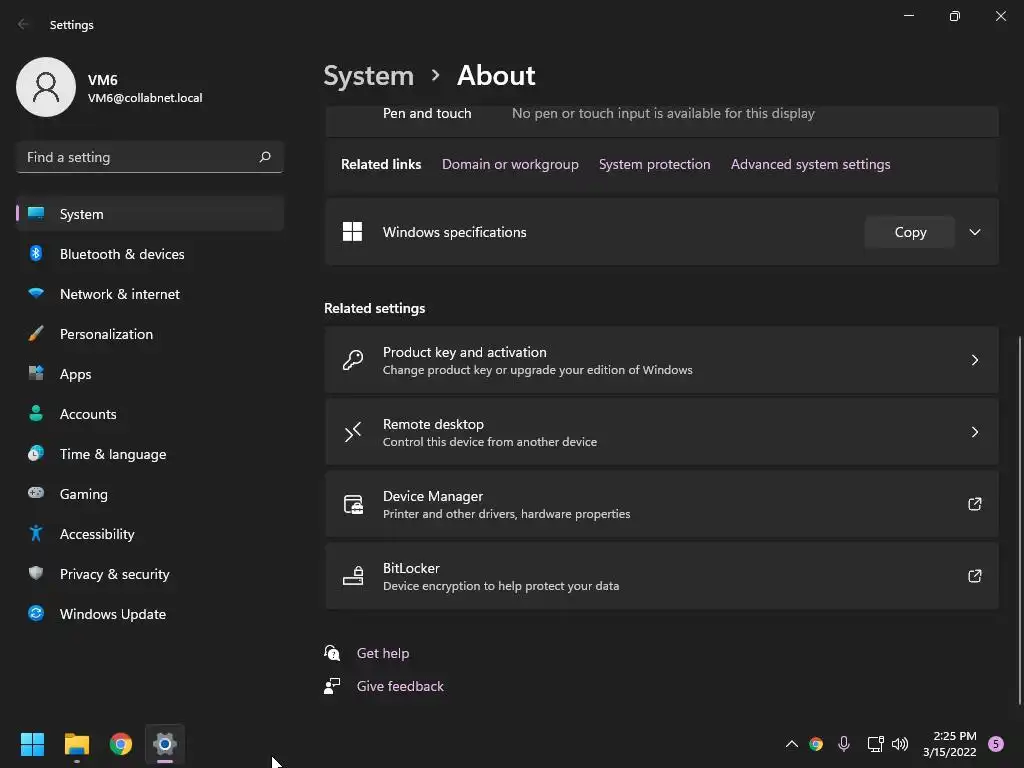Select Apps in the sidebar
The image size is (1024, 768).
tap(75, 374)
